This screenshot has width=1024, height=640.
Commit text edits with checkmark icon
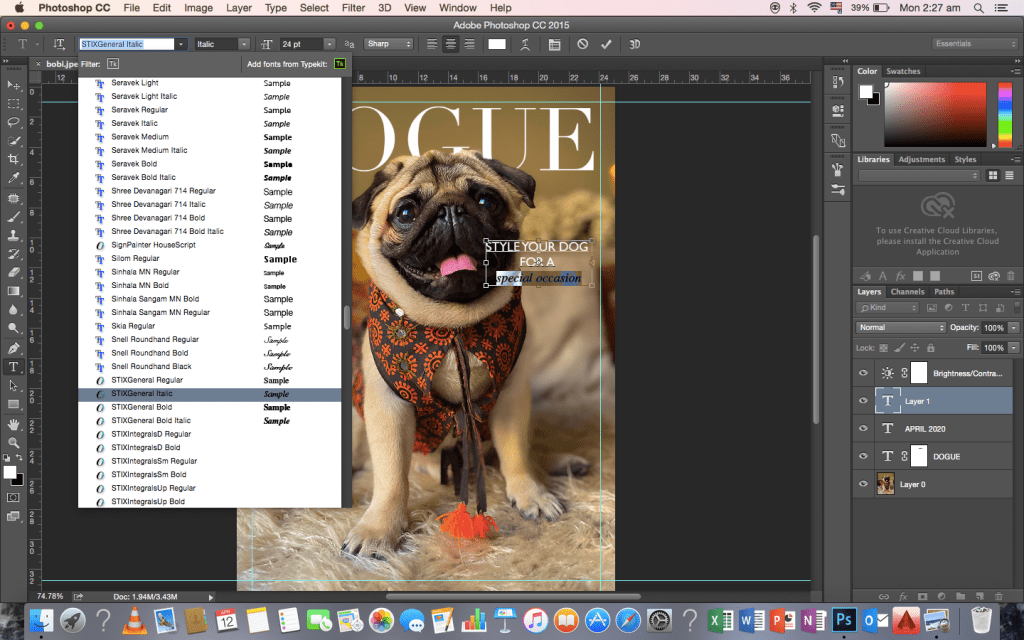tap(605, 44)
